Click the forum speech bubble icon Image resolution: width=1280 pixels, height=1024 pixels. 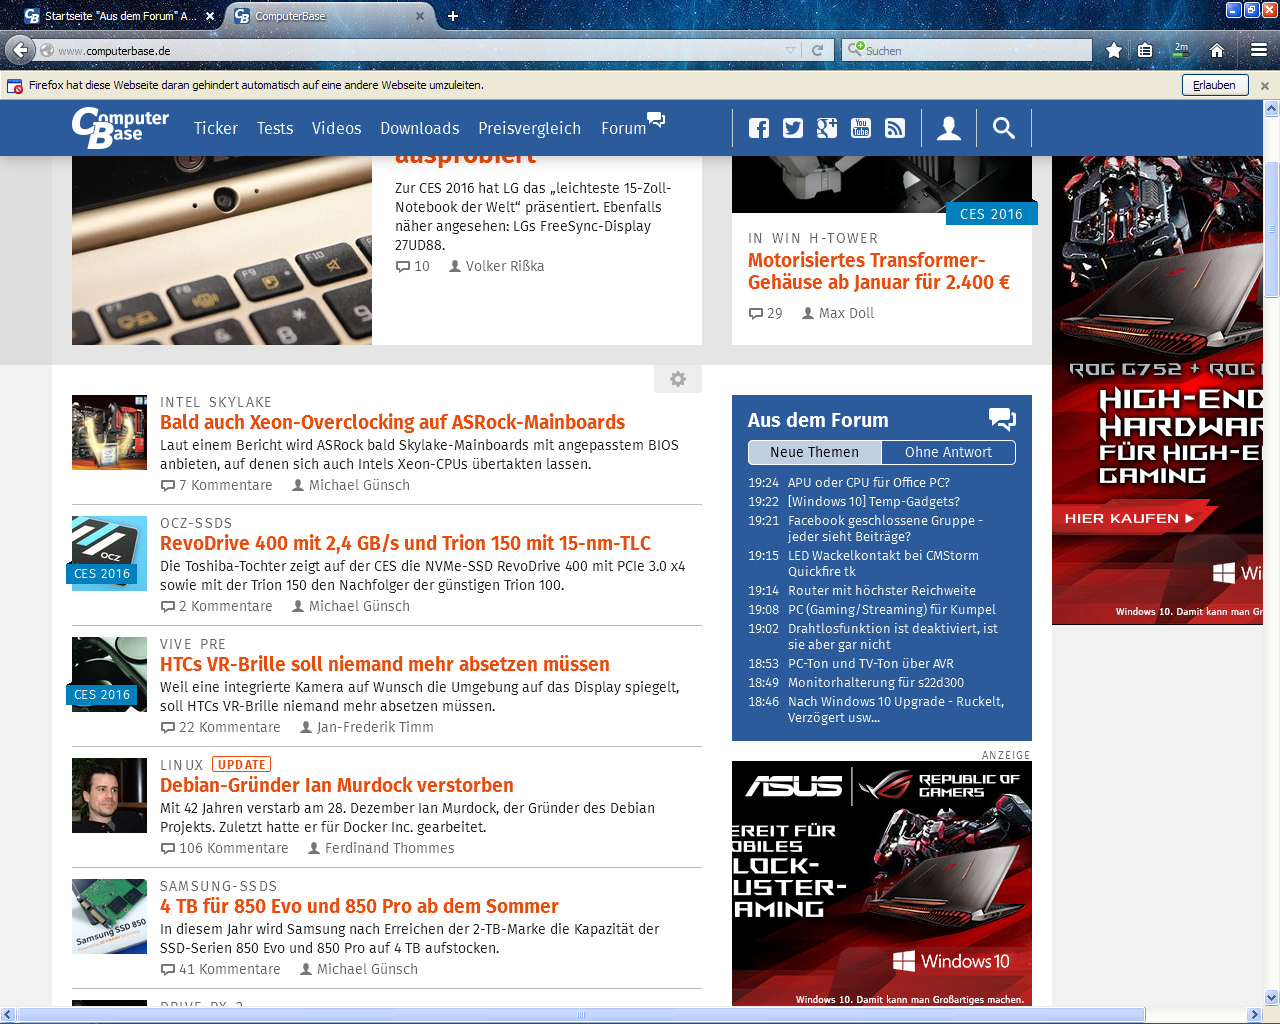pos(1002,419)
